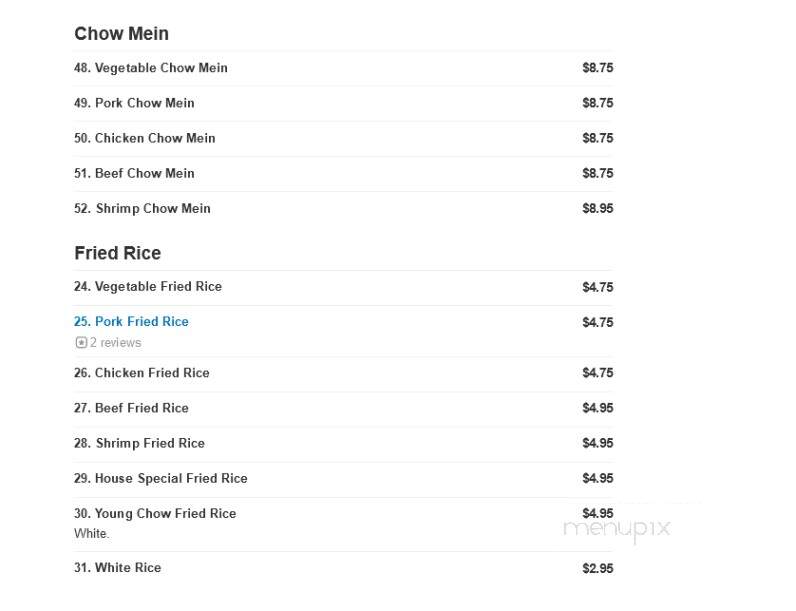The width and height of the screenshot is (796, 611).
Task: Click the $2.95 White Rice price
Action: 598,568
